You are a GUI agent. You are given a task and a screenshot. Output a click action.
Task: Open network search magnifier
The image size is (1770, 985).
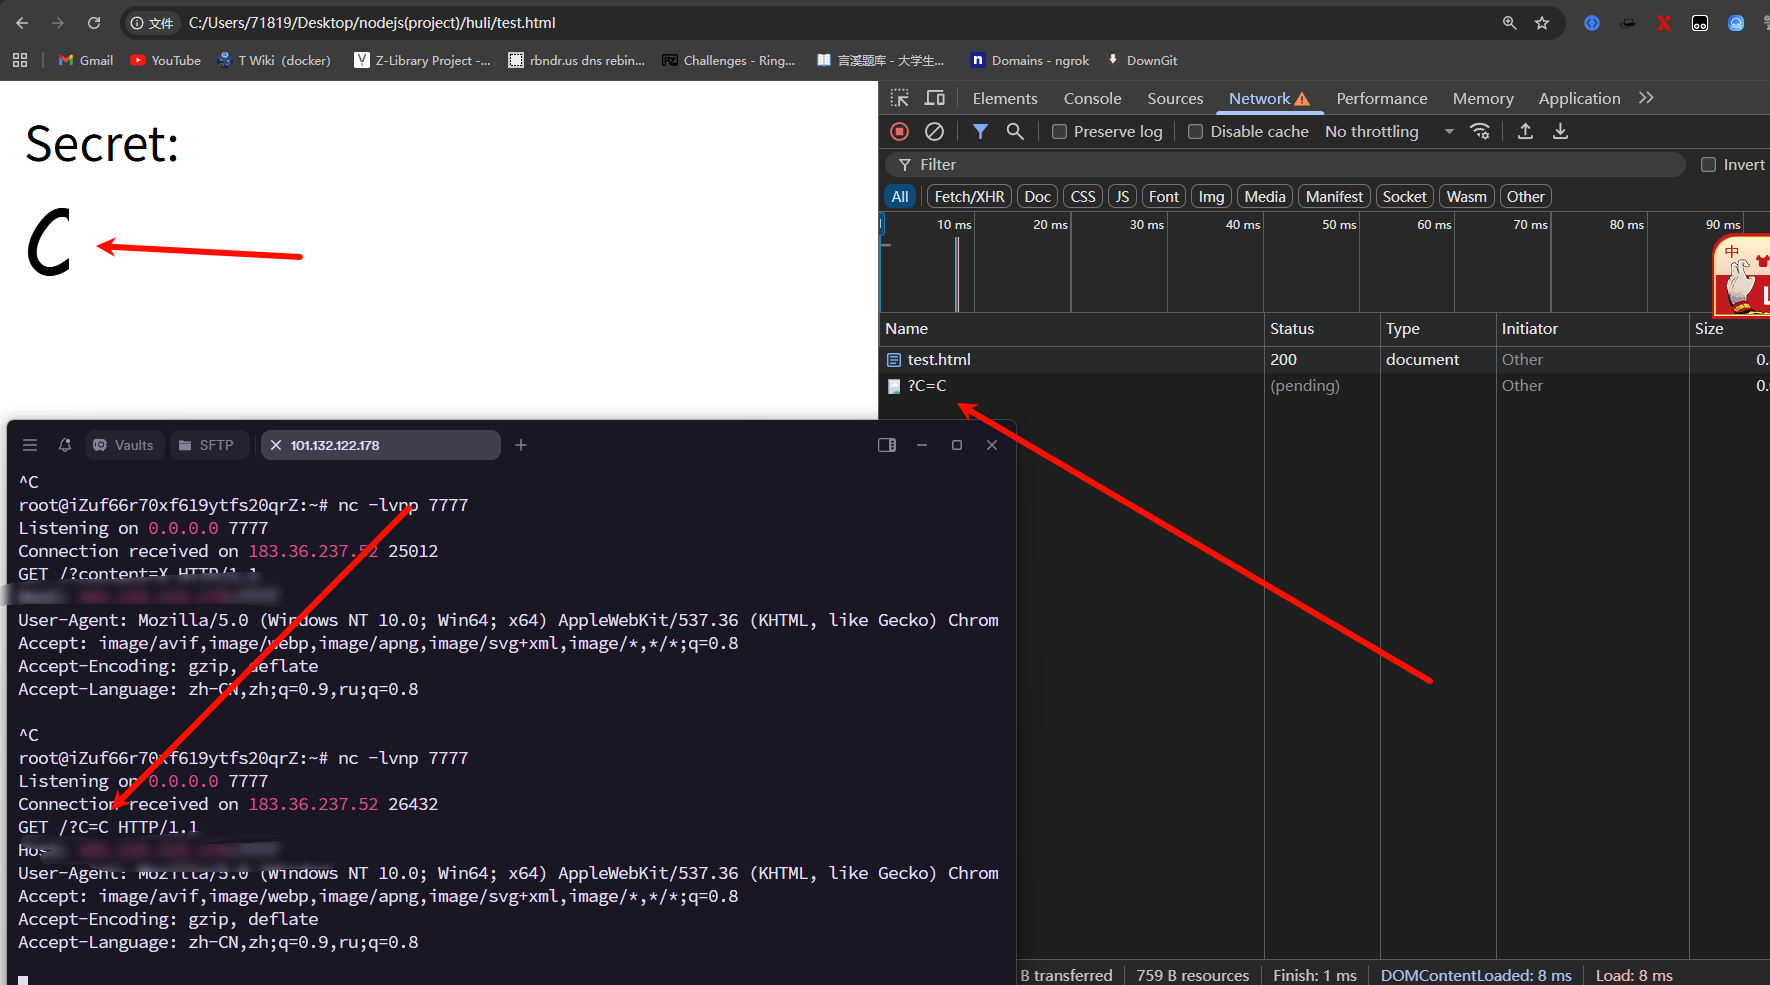[x=1015, y=131]
